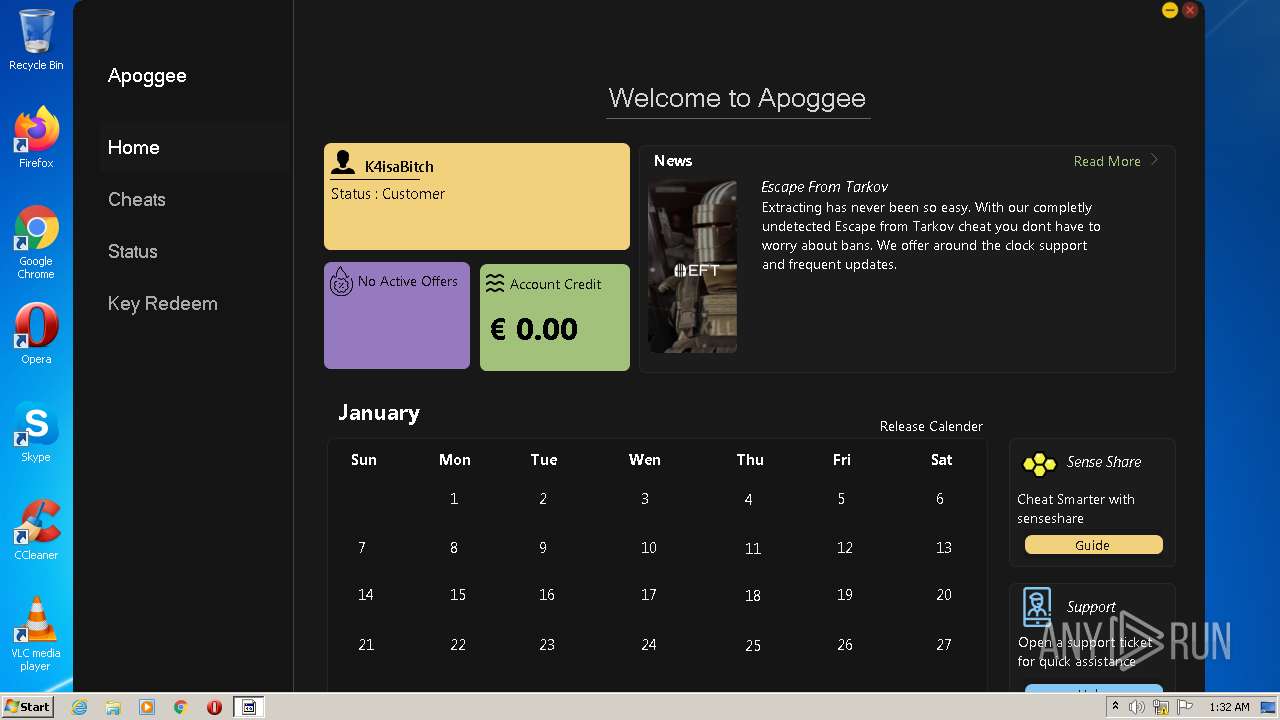Image resolution: width=1280 pixels, height=720 pixels.
Task: Click the Sense Share honeycomb icon
Action: tap(1039, 464)
